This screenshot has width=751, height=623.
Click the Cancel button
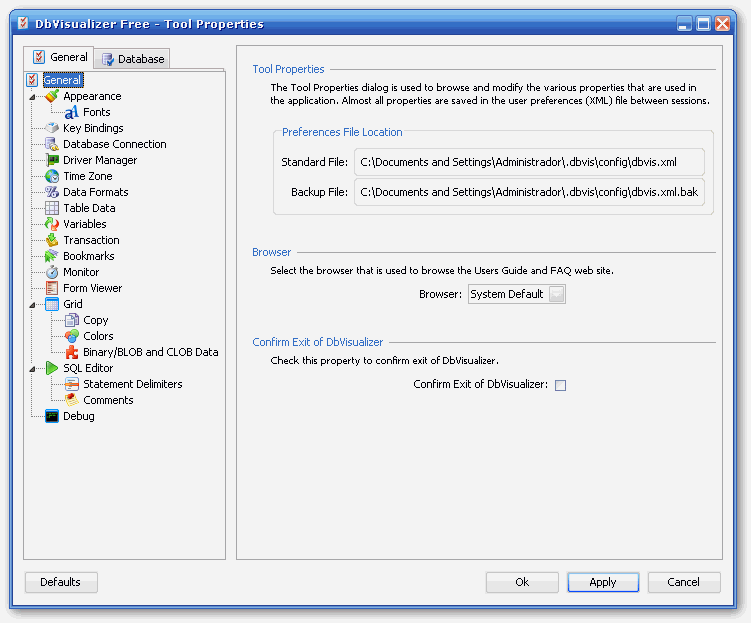(683, 582)
